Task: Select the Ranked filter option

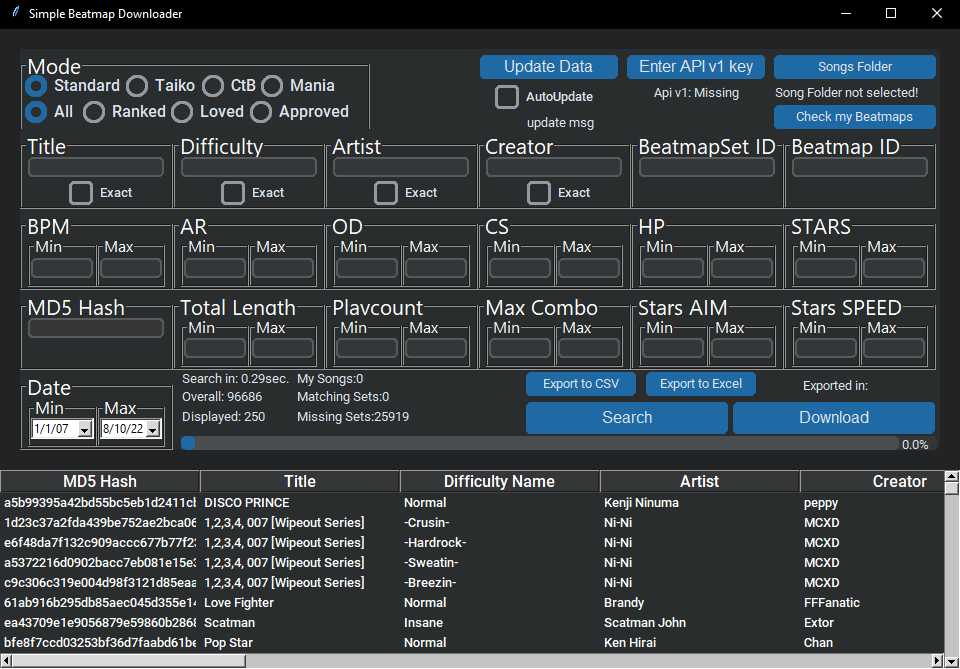Action: pyautogui.click(x=94, y=112)
